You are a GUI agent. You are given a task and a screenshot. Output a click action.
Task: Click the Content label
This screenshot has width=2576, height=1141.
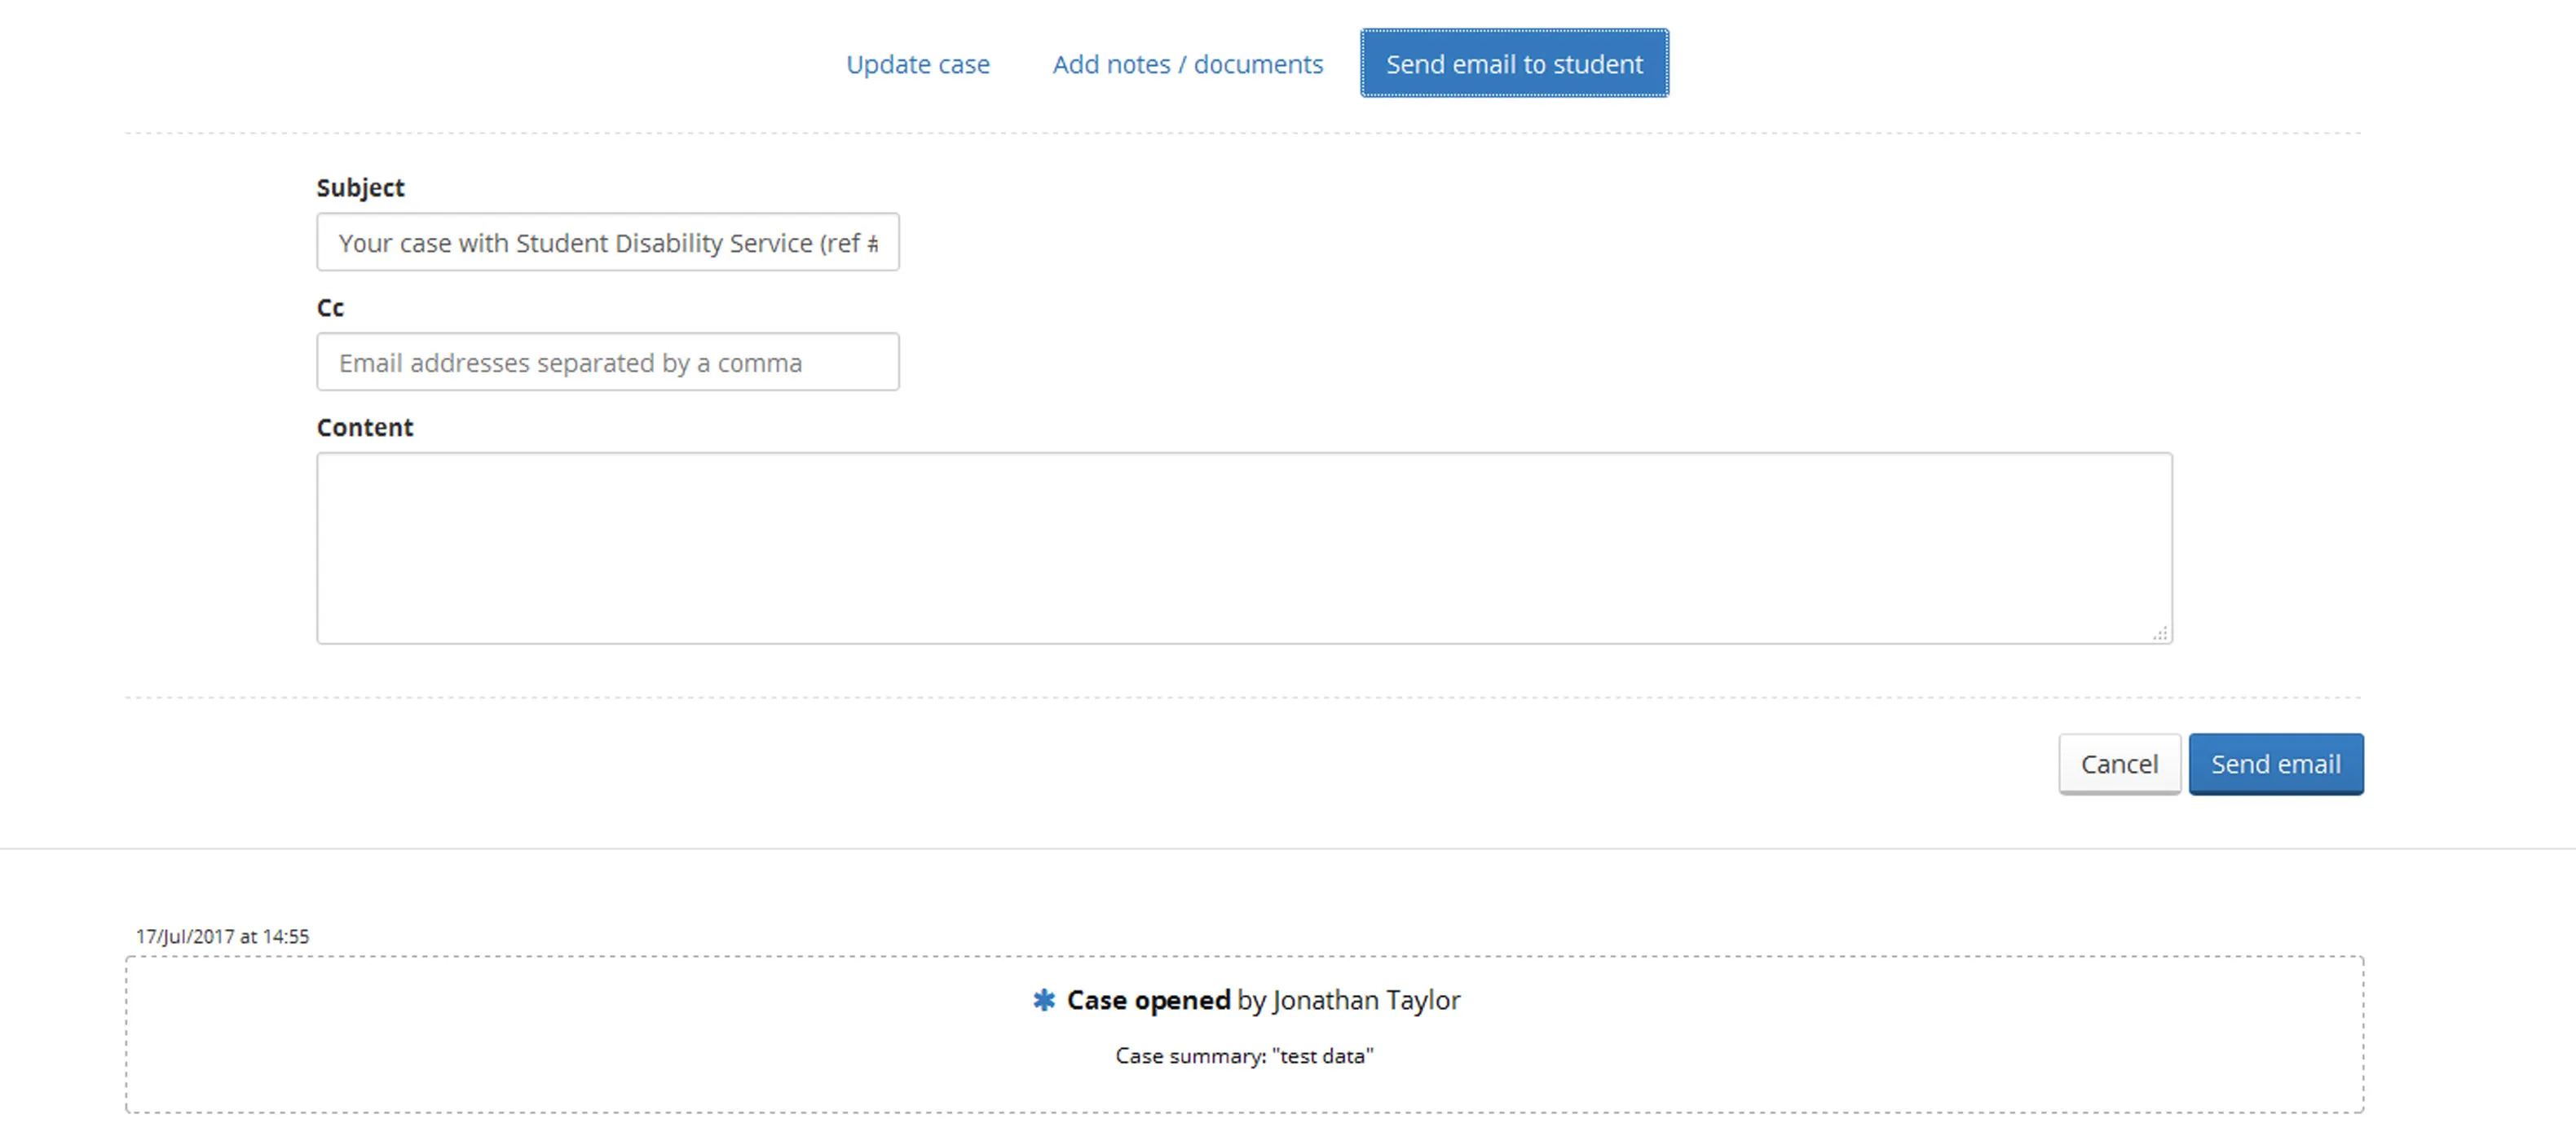364,427
